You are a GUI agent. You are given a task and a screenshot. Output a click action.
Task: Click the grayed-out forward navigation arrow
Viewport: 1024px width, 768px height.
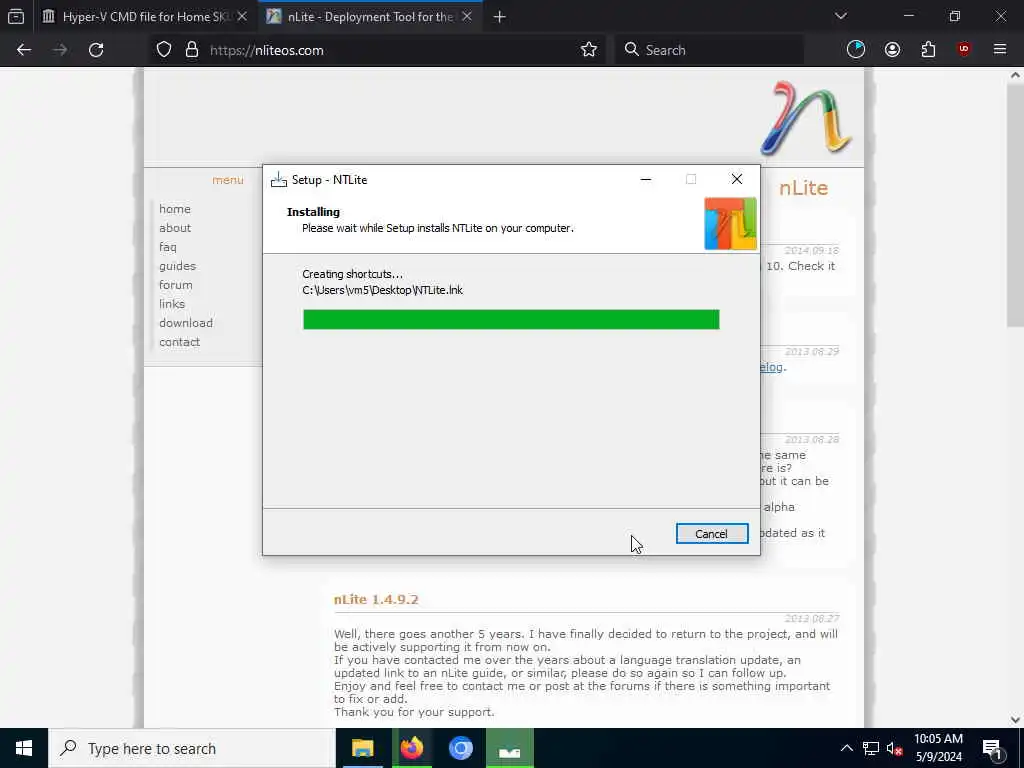[60, 50]
